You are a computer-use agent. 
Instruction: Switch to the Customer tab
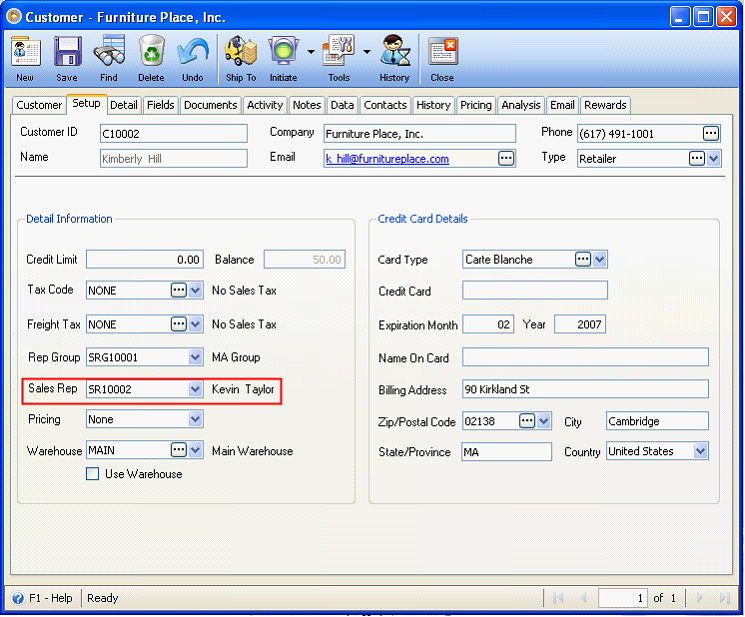click(x=39, y=105)
